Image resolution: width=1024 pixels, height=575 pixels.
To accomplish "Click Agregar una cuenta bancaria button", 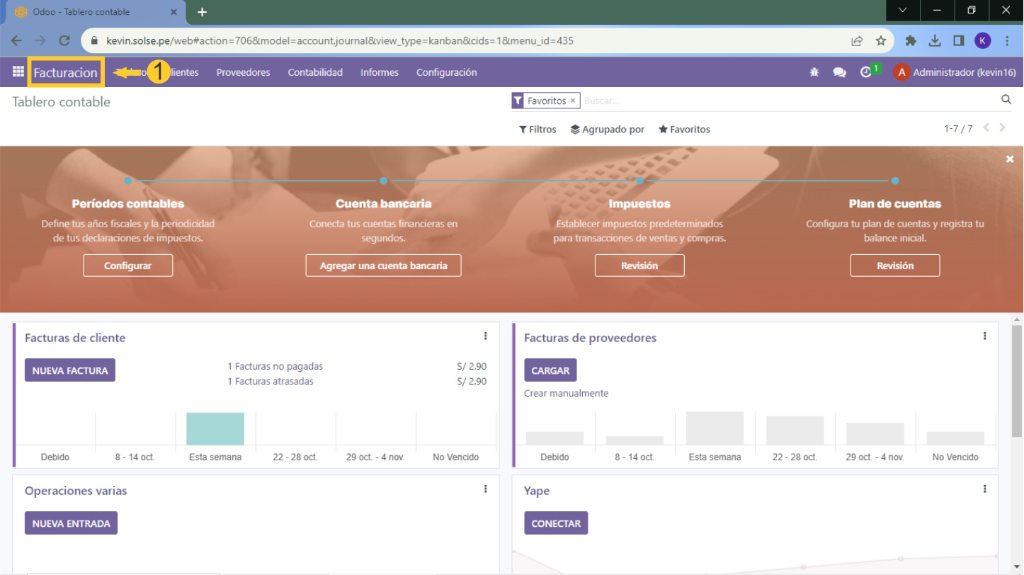I will click(383, 265).
